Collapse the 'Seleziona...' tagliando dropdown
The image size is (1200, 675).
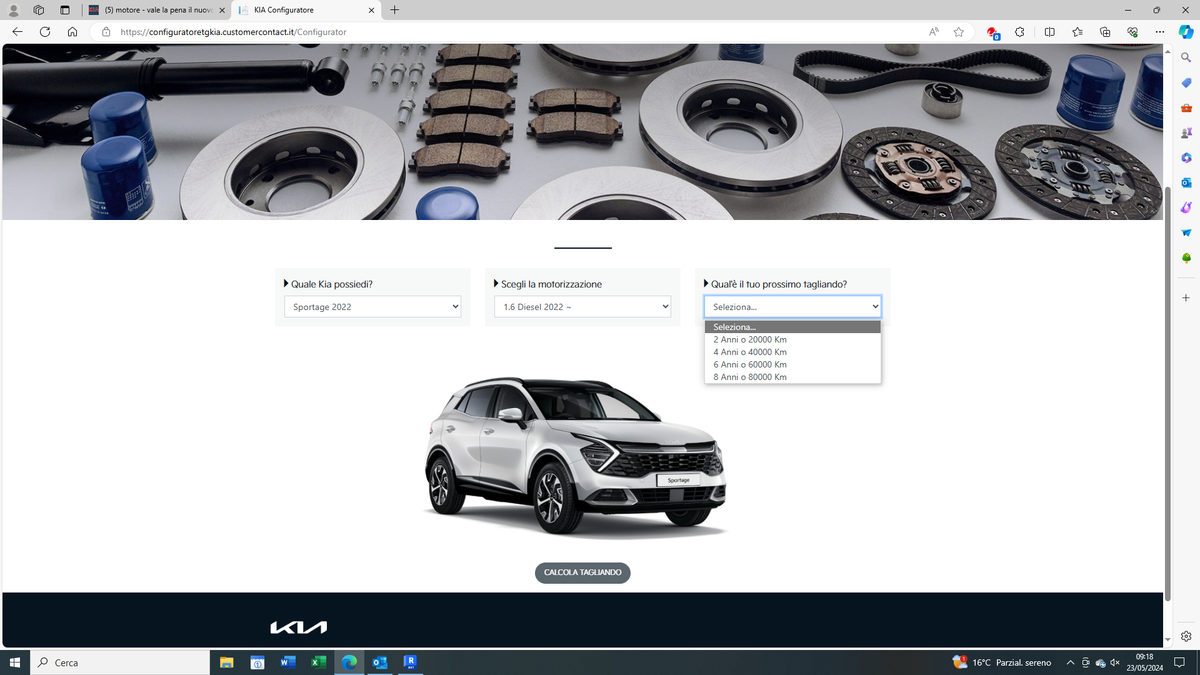click(792, 307)
